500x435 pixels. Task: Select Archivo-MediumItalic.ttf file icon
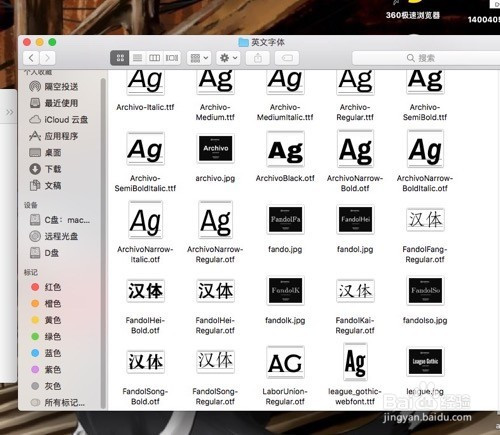(285, 82)
